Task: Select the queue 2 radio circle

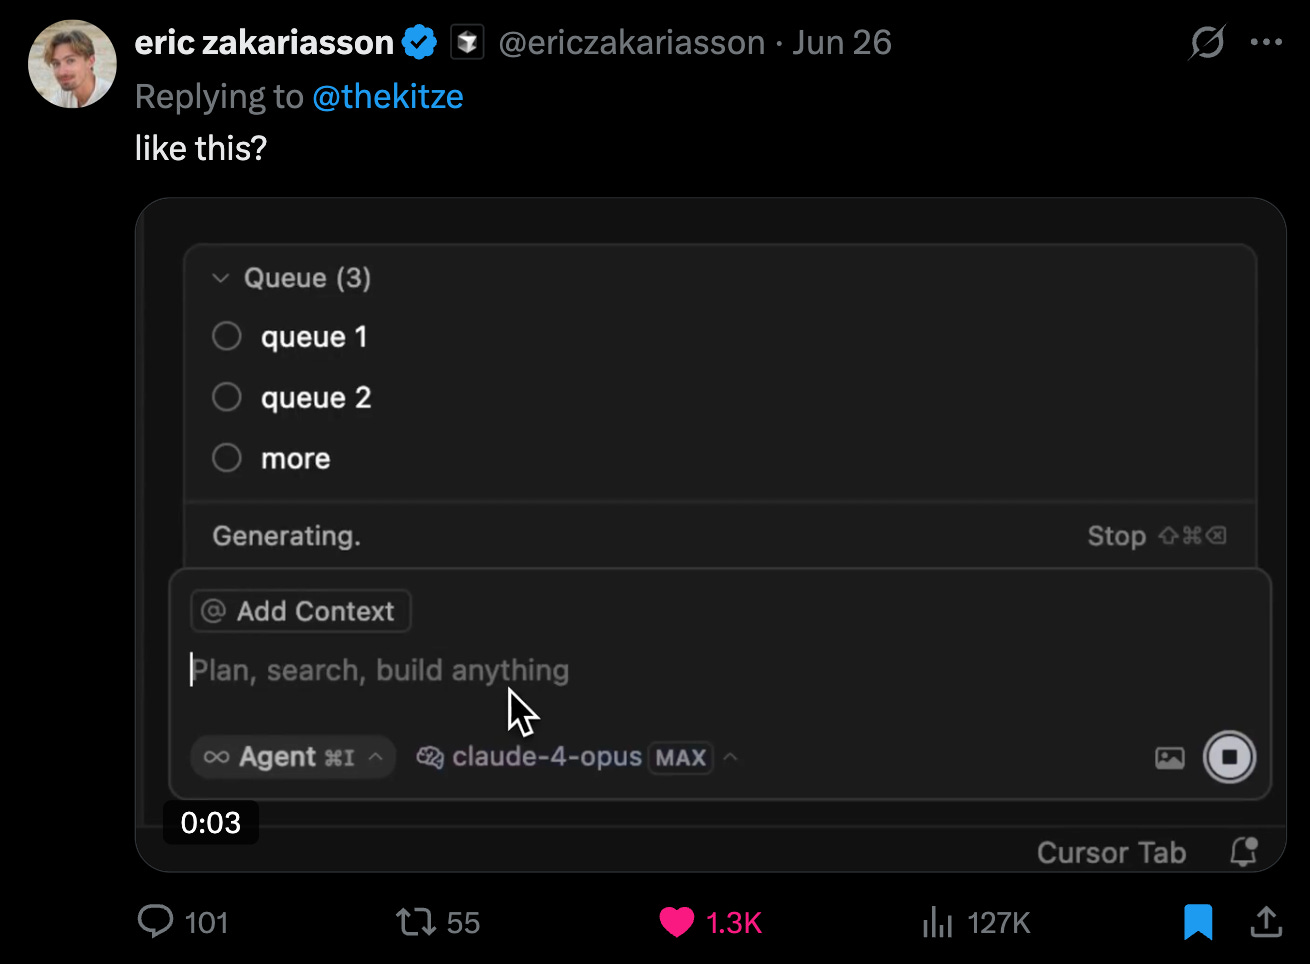Action: pyautogui.click(x=227, y=397)
